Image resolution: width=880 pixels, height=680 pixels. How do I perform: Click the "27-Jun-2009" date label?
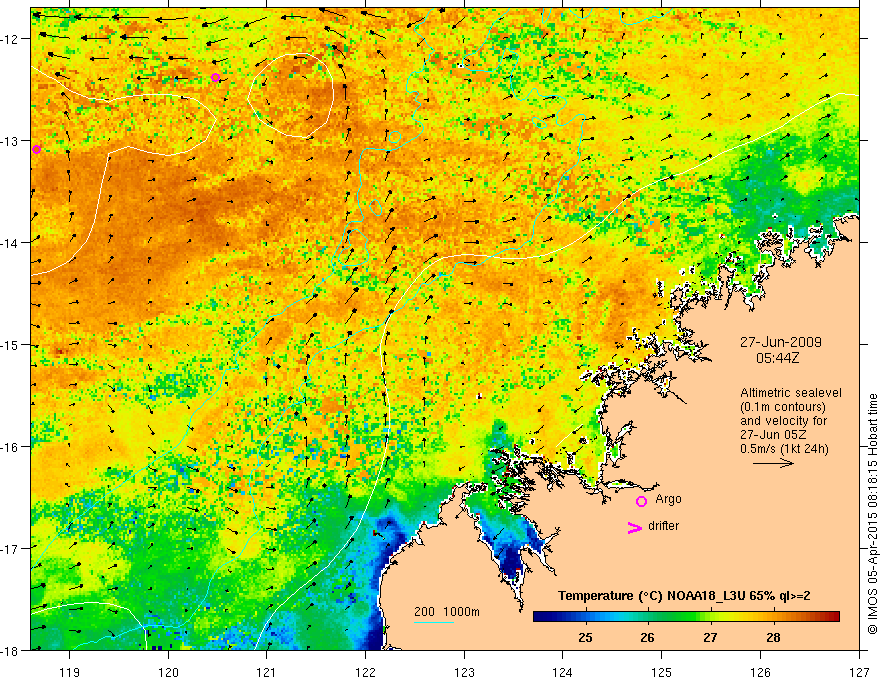point(781,342)
